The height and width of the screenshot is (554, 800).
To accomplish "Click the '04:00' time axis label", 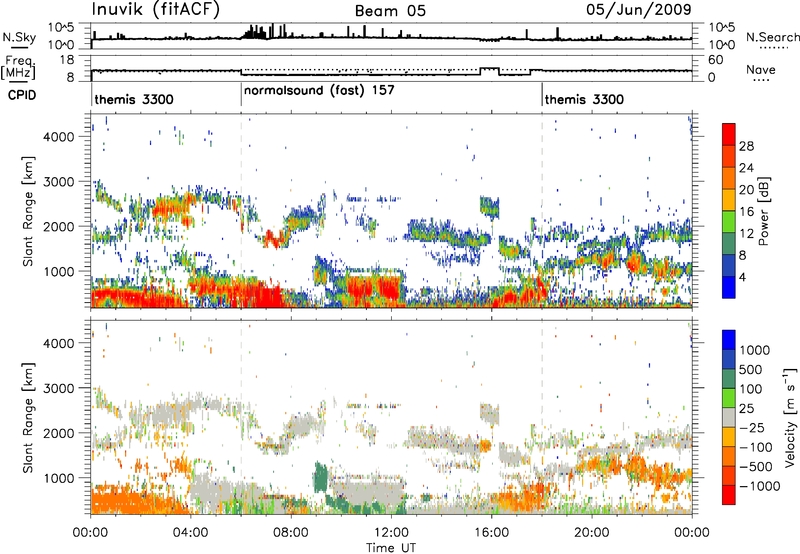I will pos(190,533).
